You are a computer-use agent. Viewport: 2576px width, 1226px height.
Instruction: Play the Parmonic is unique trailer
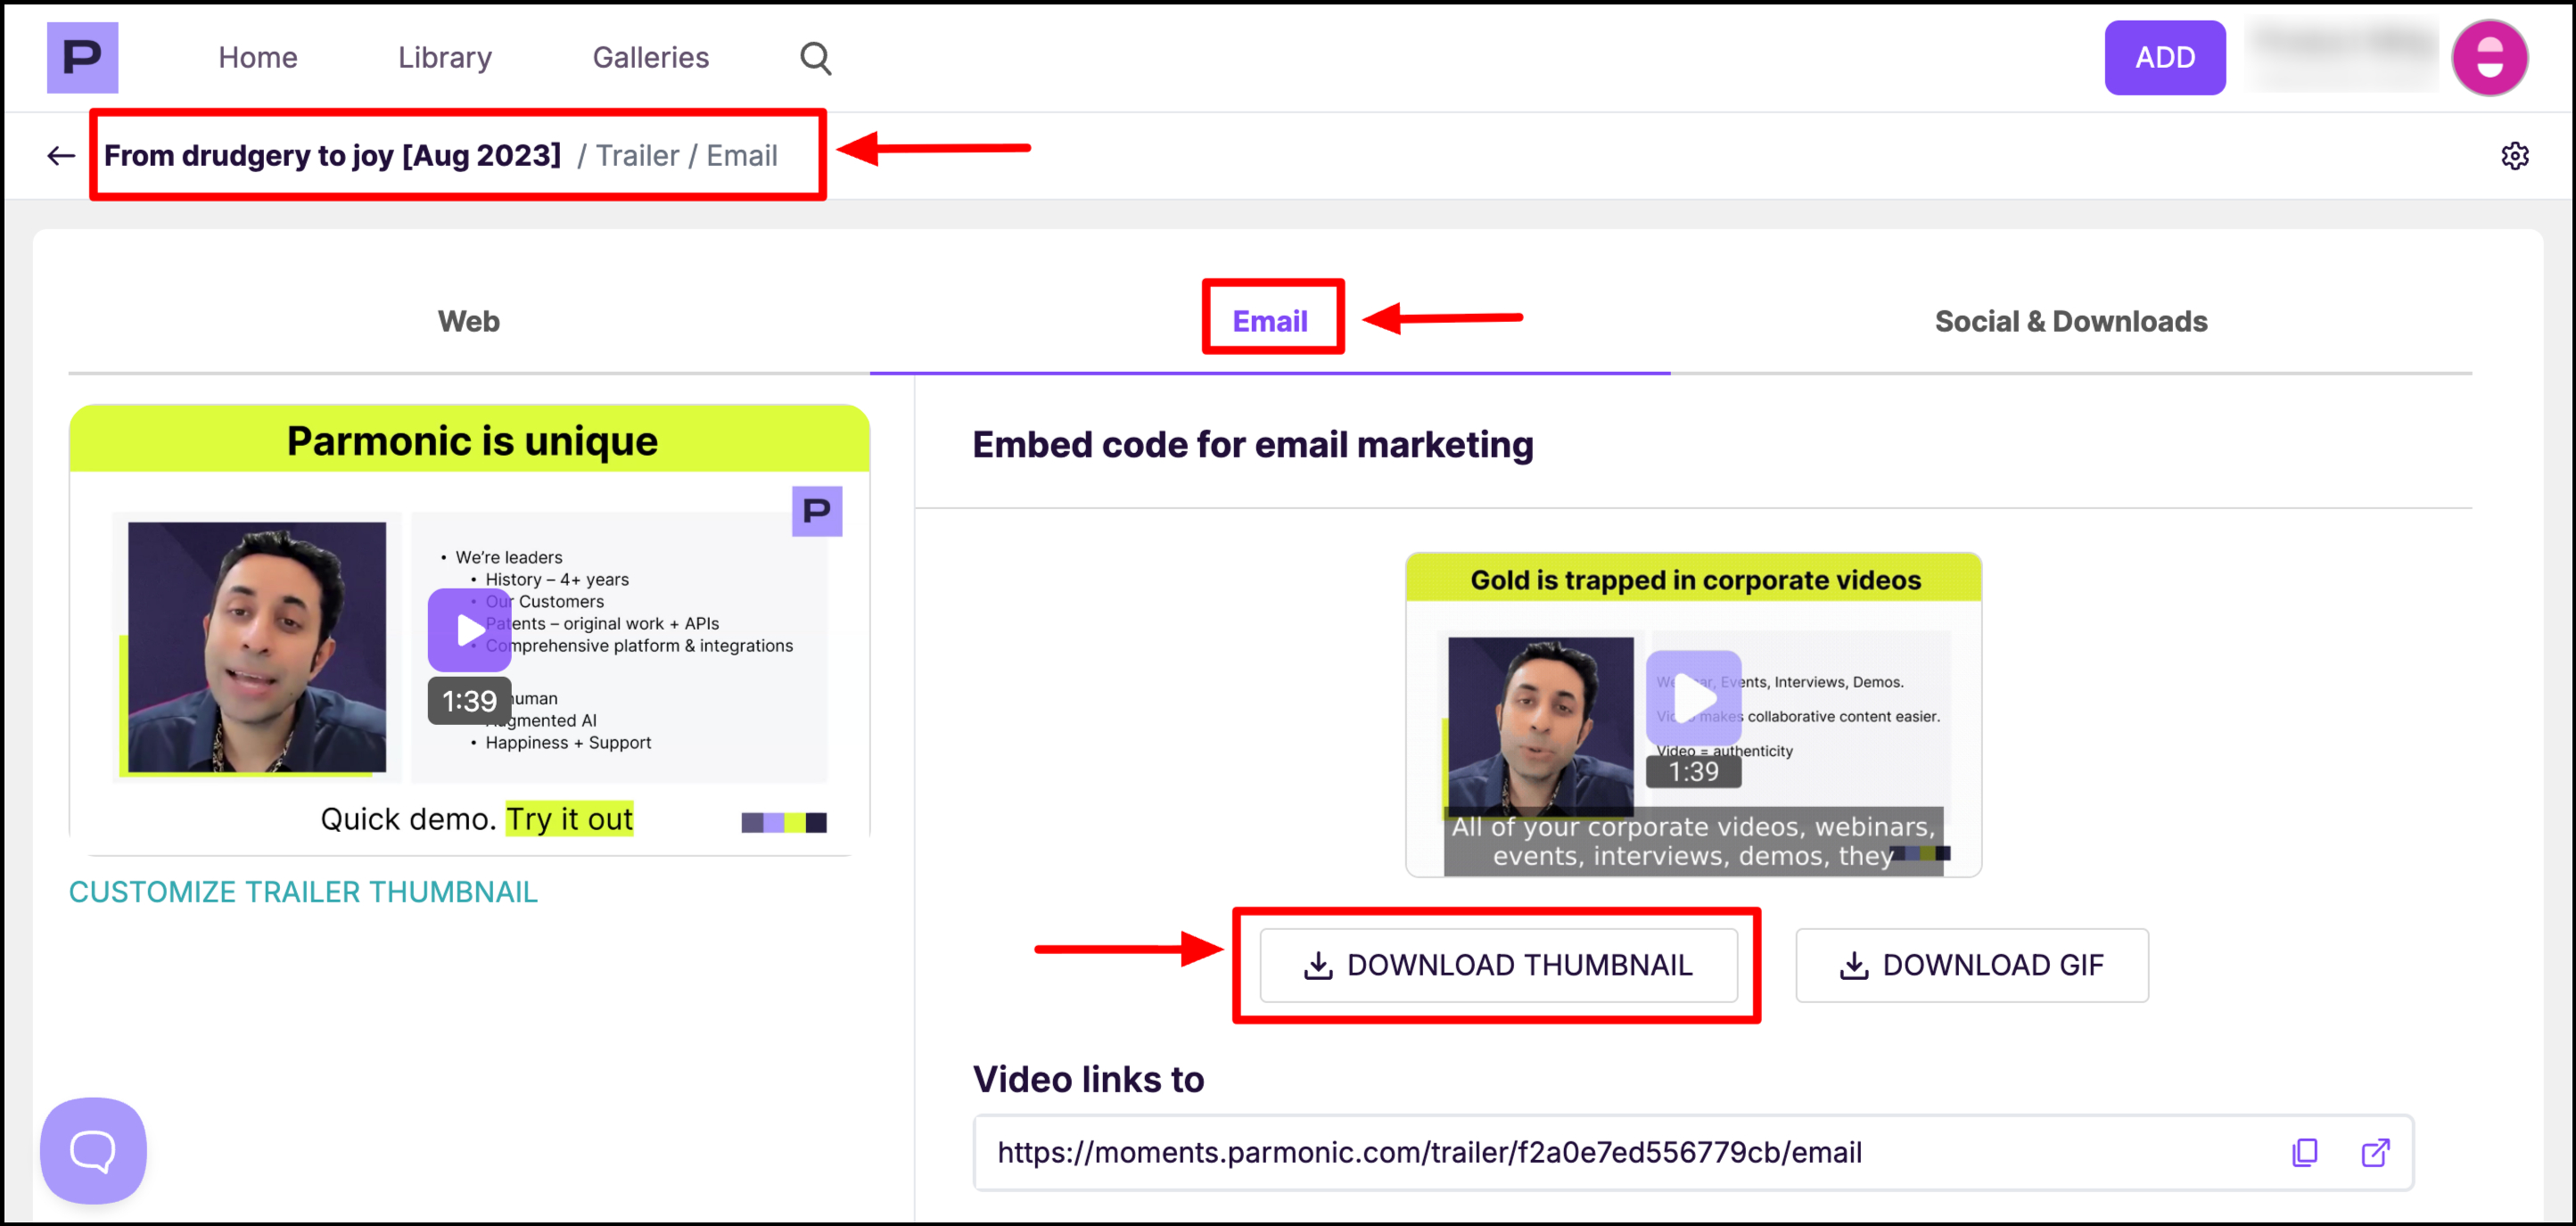click(469, 630)
